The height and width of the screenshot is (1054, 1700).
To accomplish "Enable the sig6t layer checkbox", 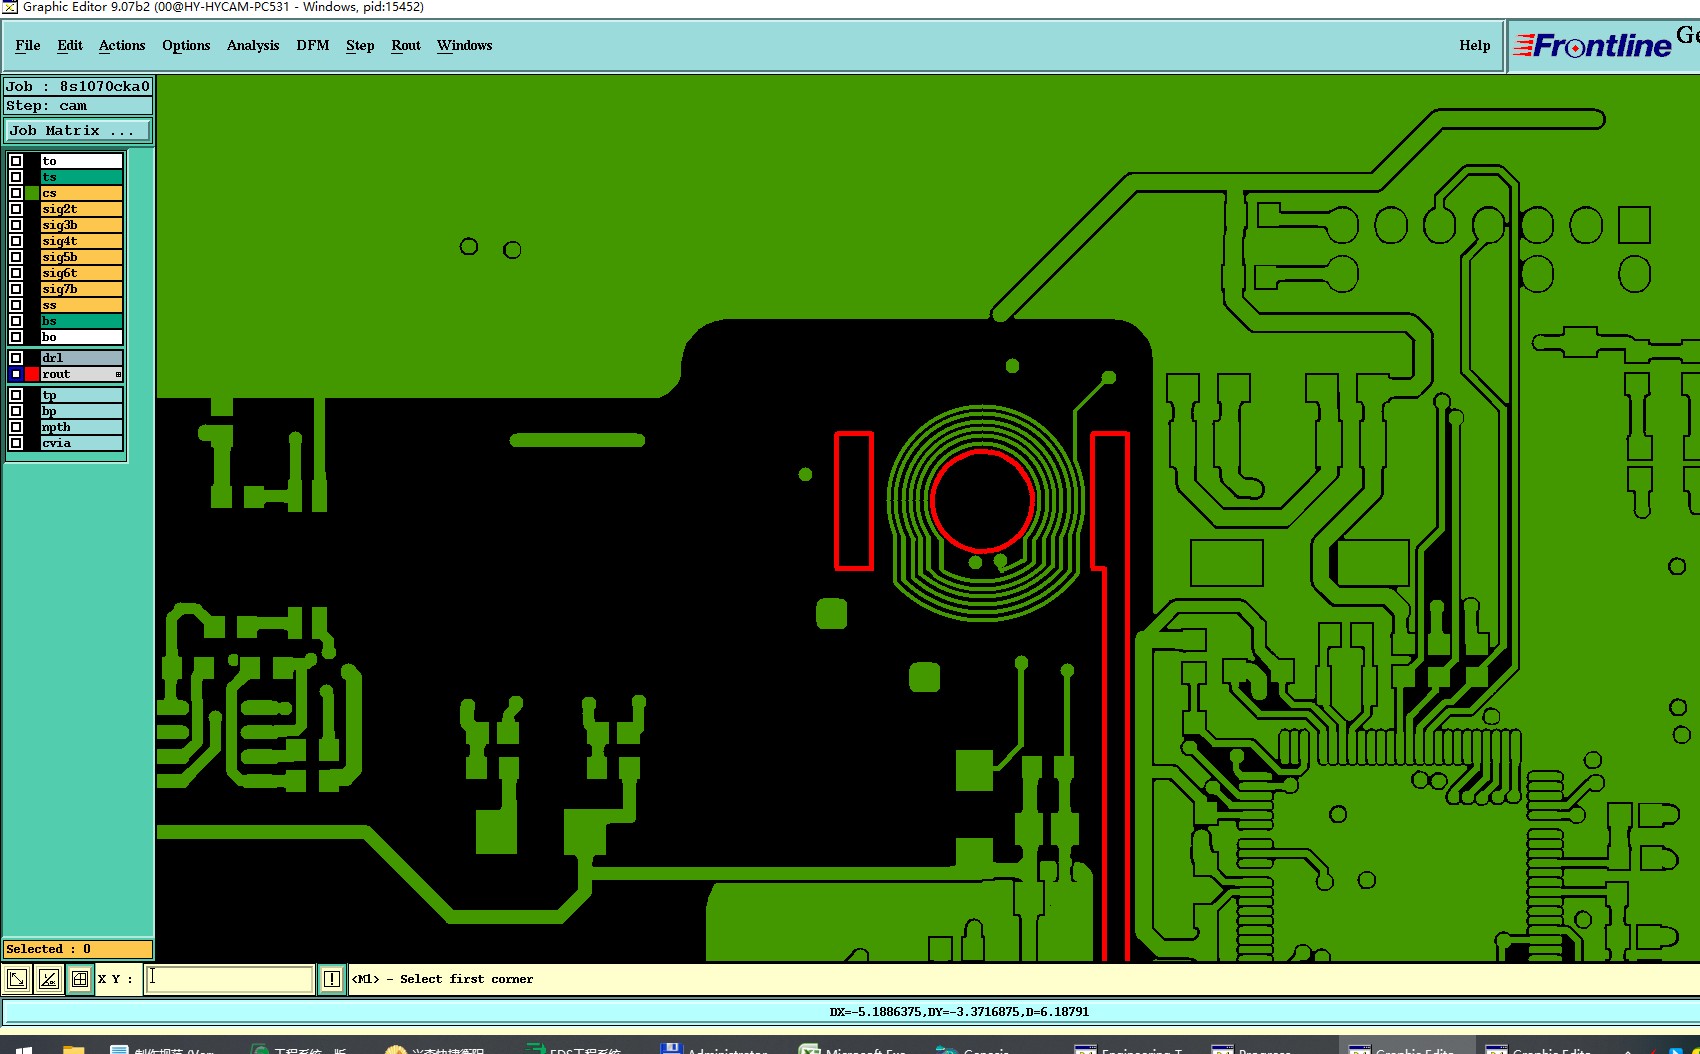I will pyautogui.click(x=16, y=273).
